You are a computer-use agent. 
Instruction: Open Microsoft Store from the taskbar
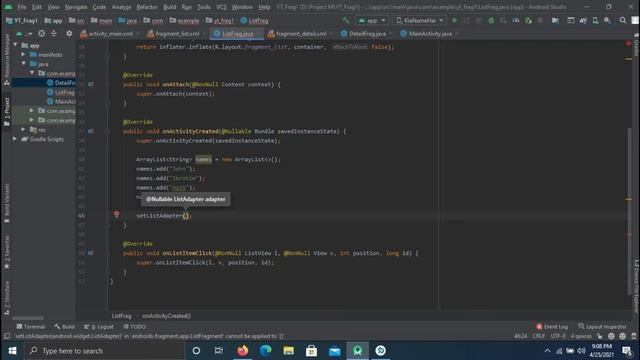tap(311, 351)
